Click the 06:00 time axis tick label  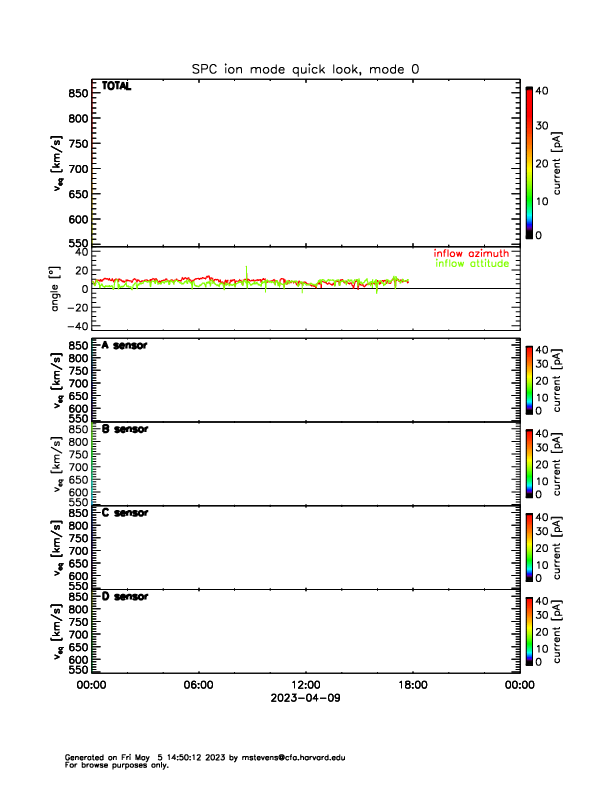(x=198, y=685)
